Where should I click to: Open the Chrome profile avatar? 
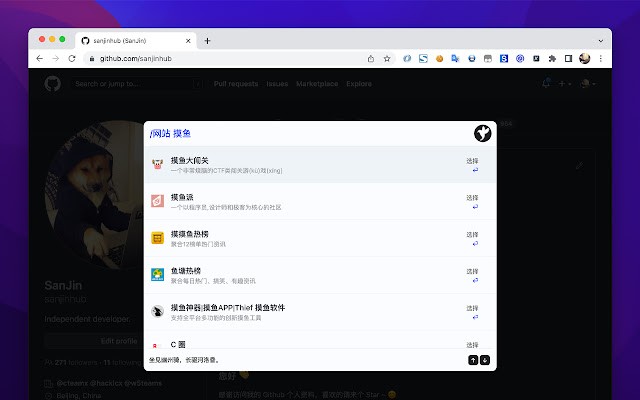coord(584,58)
